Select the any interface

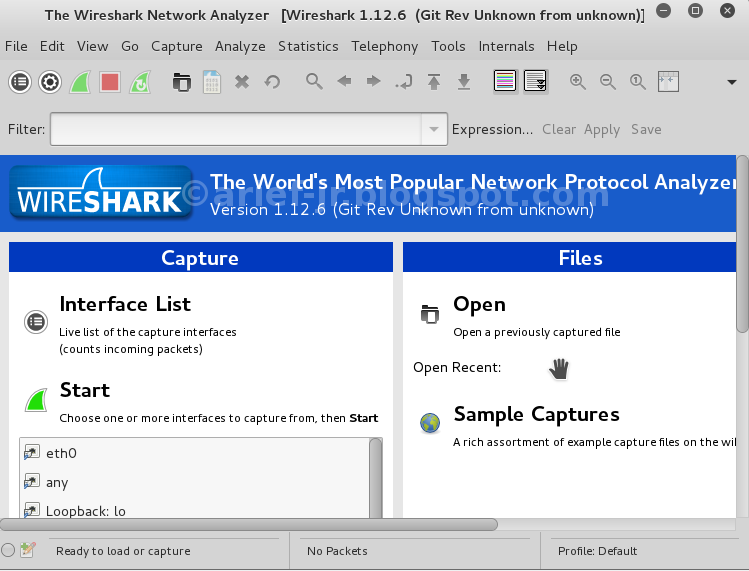pyautogui.click(x=194, y=482)
